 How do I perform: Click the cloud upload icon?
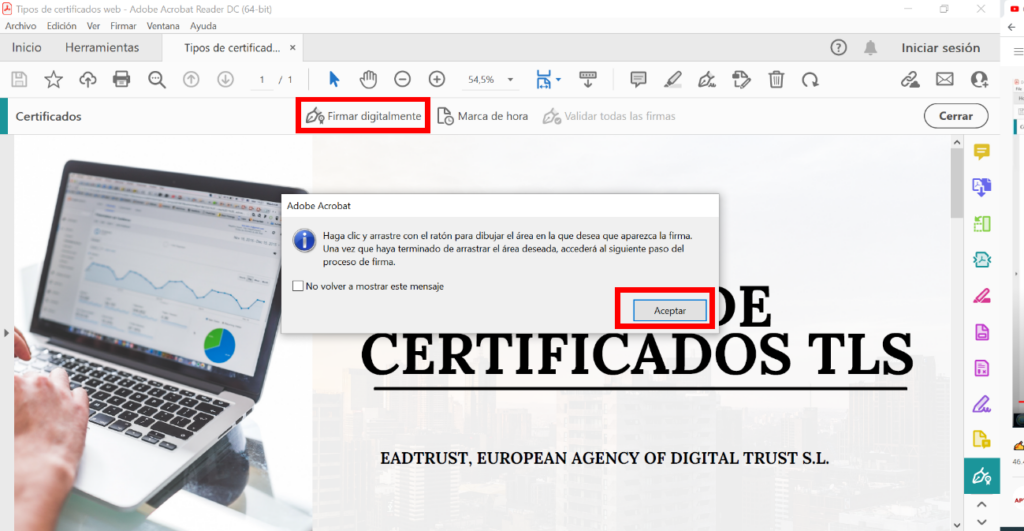(88, 80)
